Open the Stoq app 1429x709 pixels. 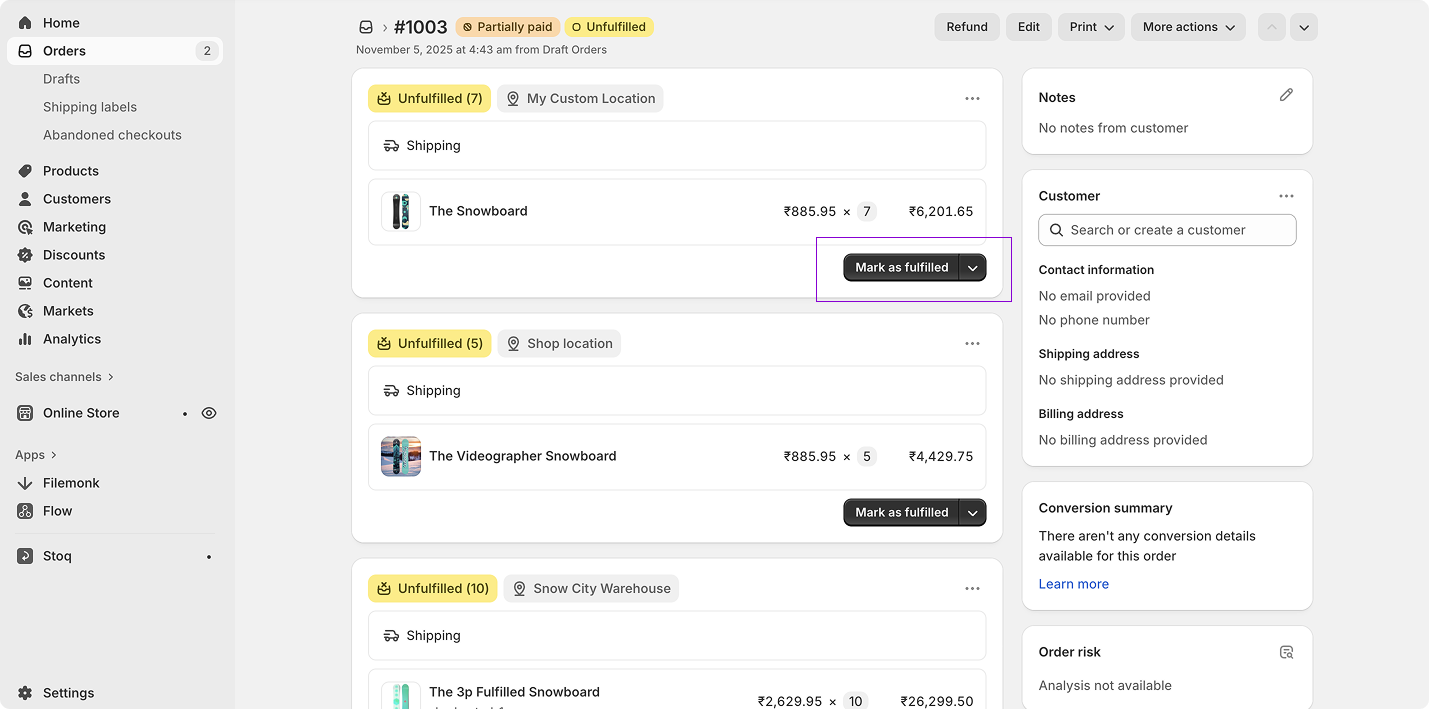tap(57, 555)
